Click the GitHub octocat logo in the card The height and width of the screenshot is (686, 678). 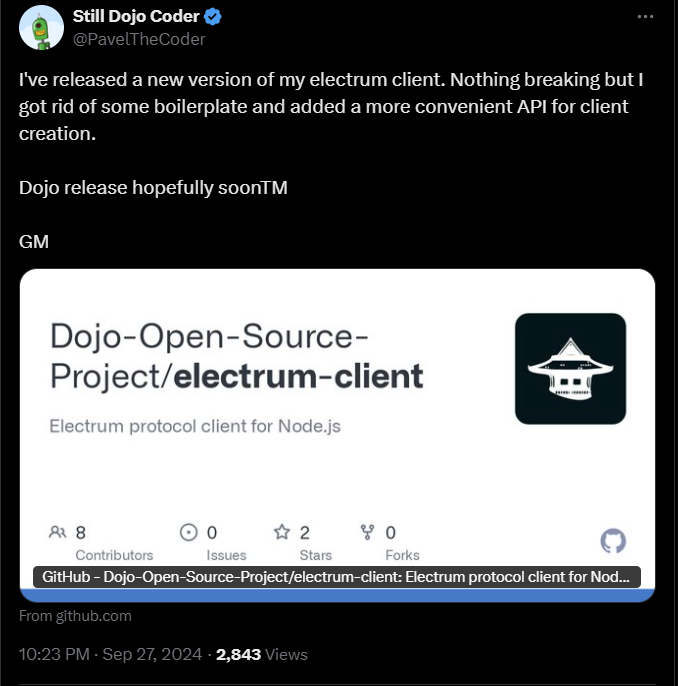613,541
